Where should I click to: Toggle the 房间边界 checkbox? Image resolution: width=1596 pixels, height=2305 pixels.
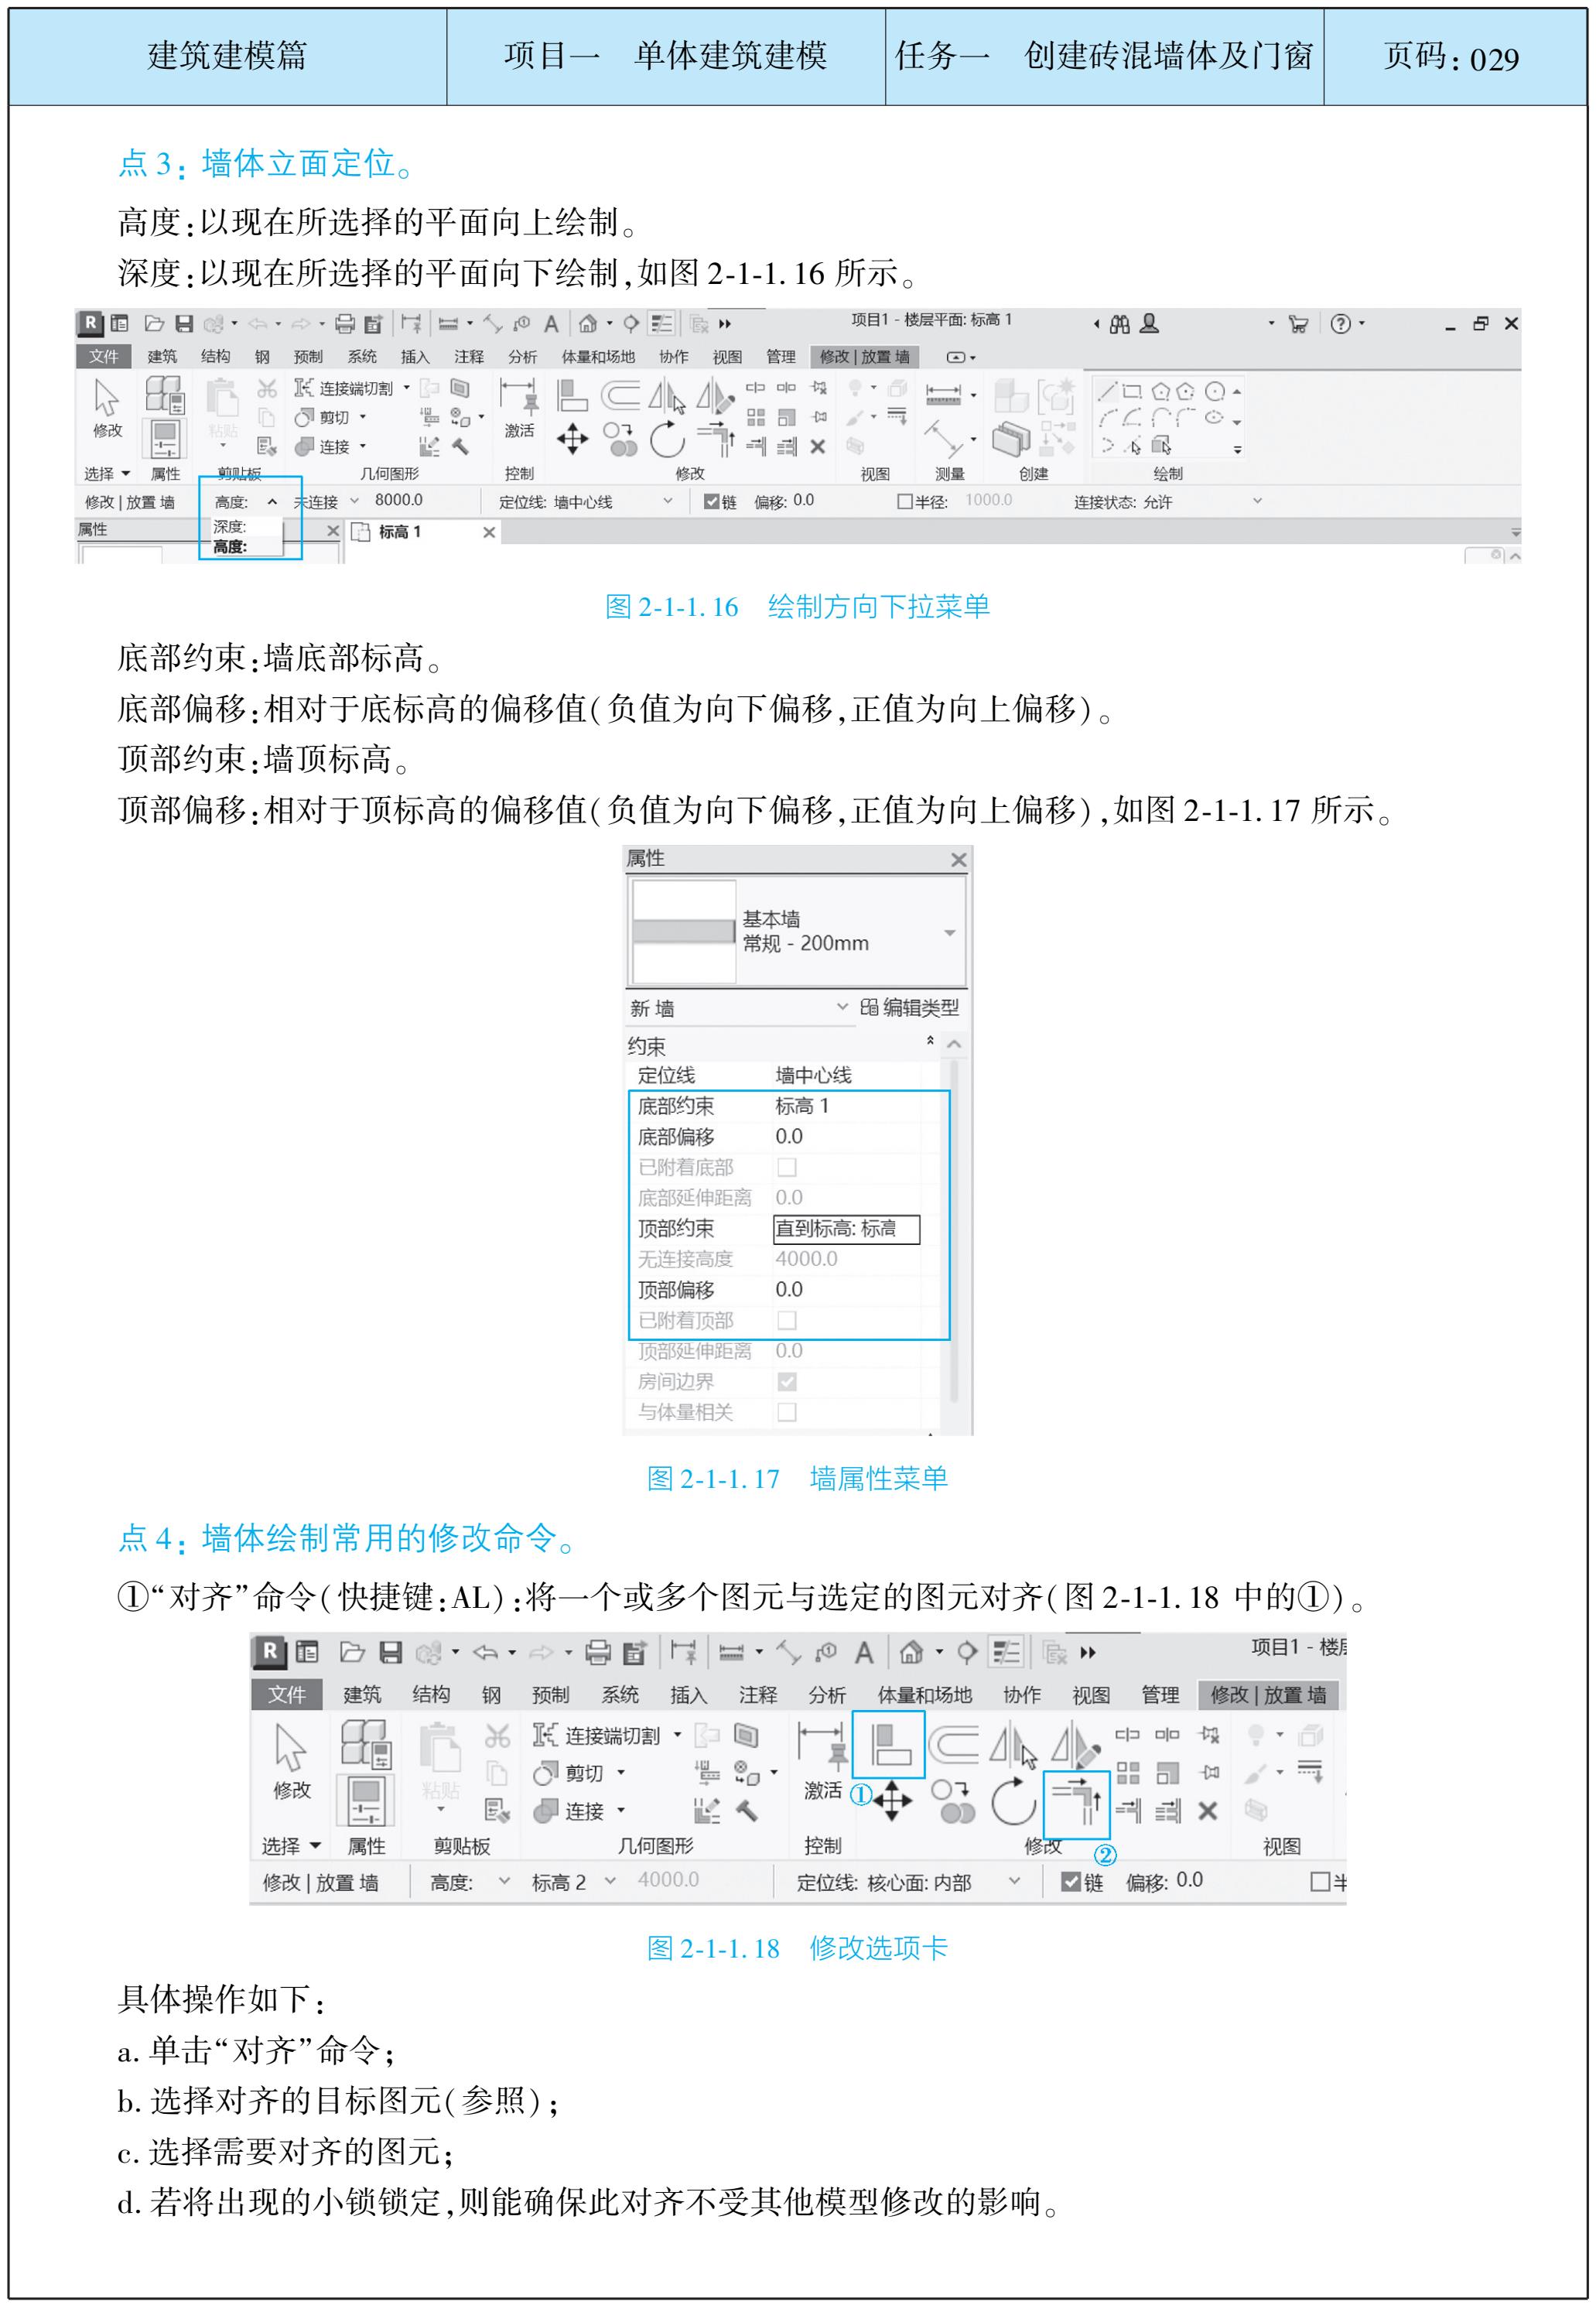click(787, 1381)
